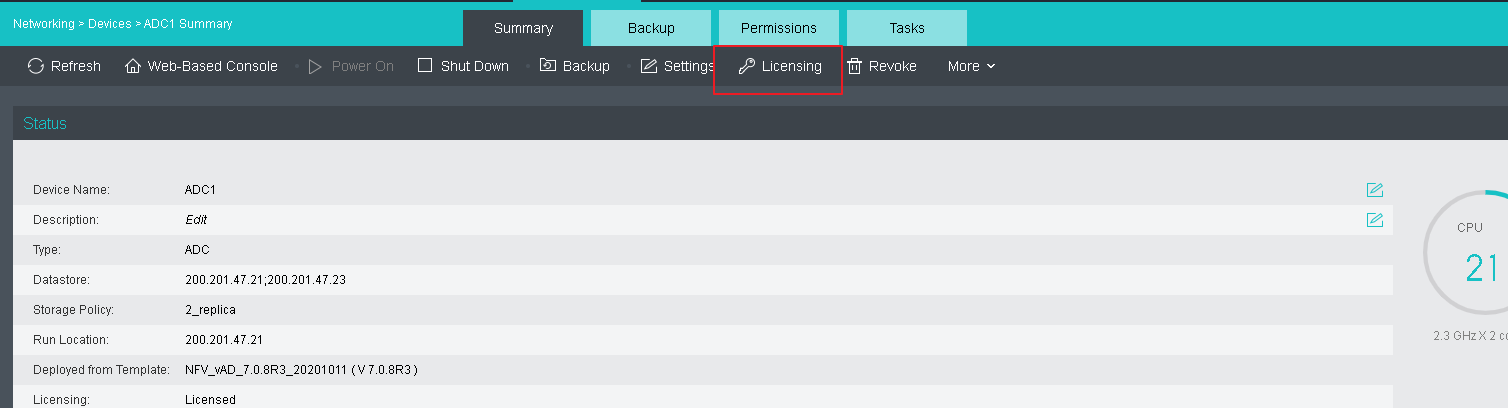Click the Backup camera icon in toolbar
The width and height of the screenshot is (1508, 408).
click(548, 66)
